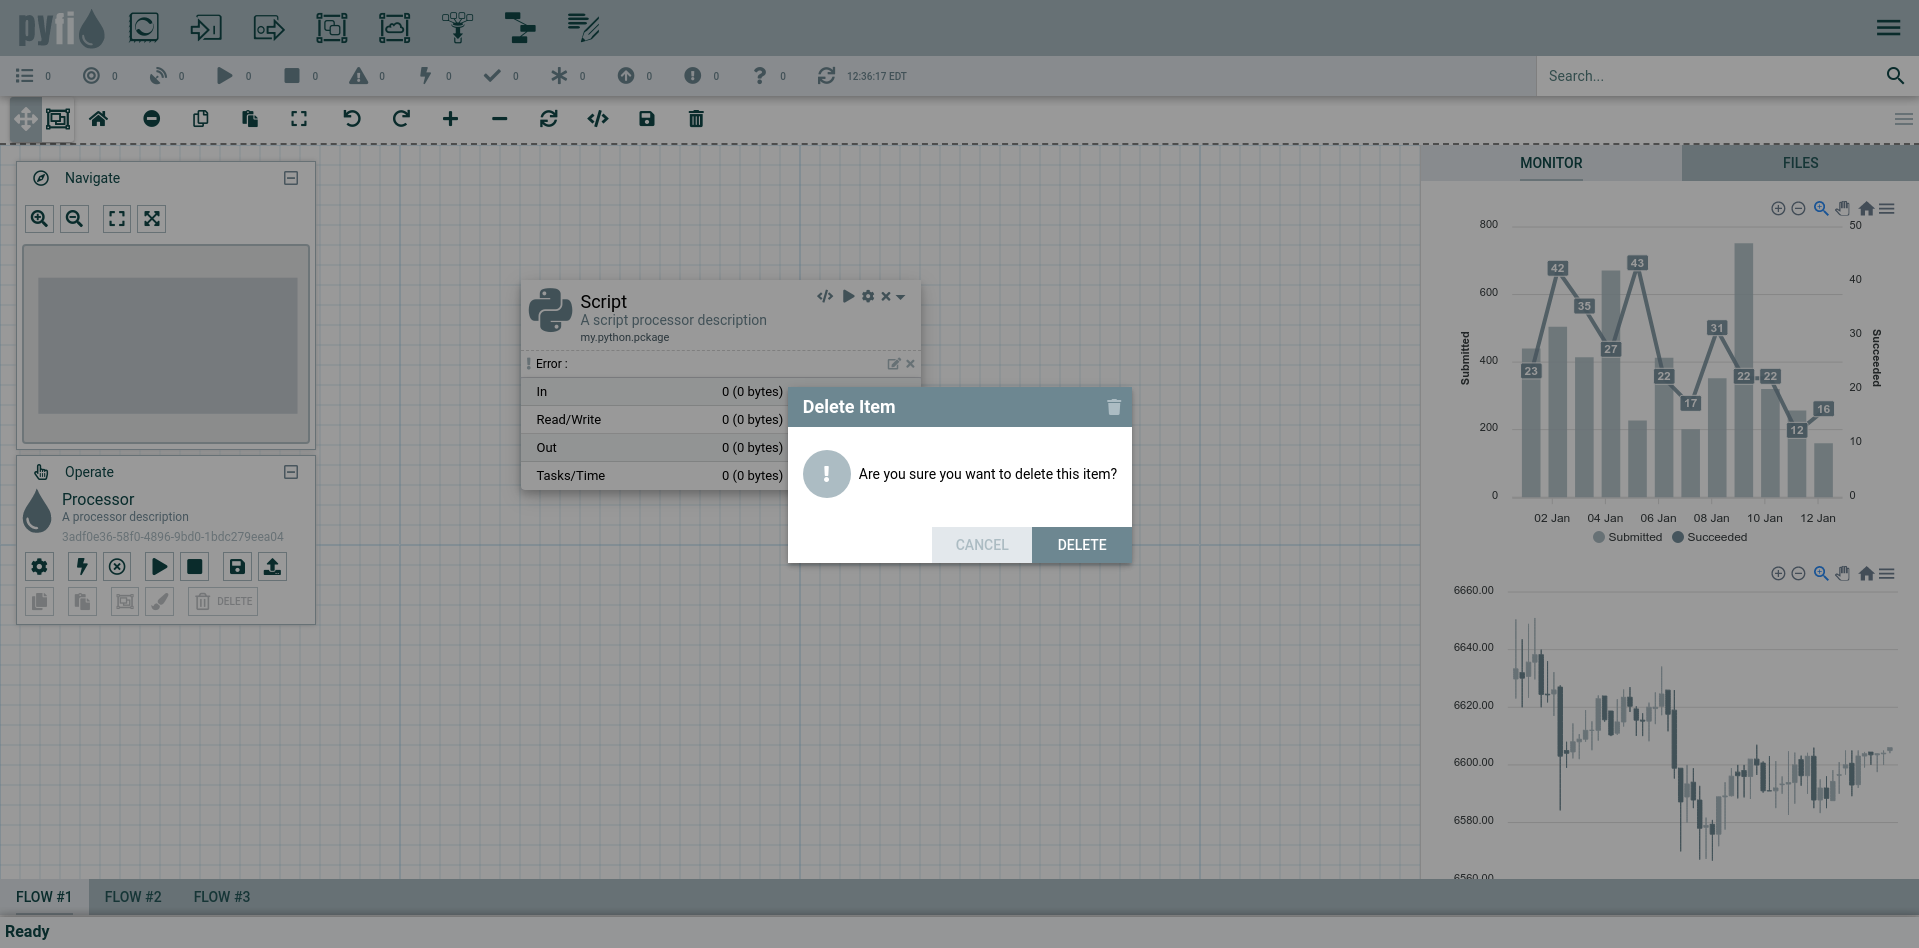Click the play button in Operate panel
Viewport: 1919px width, 948px height.
159,567
